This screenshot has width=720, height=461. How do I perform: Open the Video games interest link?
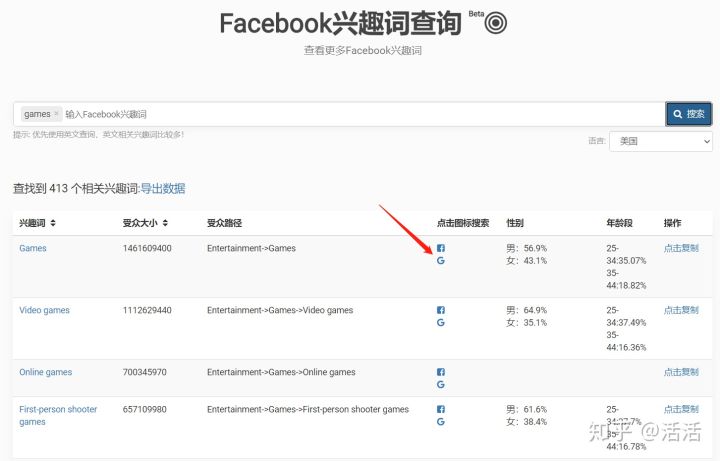tap(44, 310)
